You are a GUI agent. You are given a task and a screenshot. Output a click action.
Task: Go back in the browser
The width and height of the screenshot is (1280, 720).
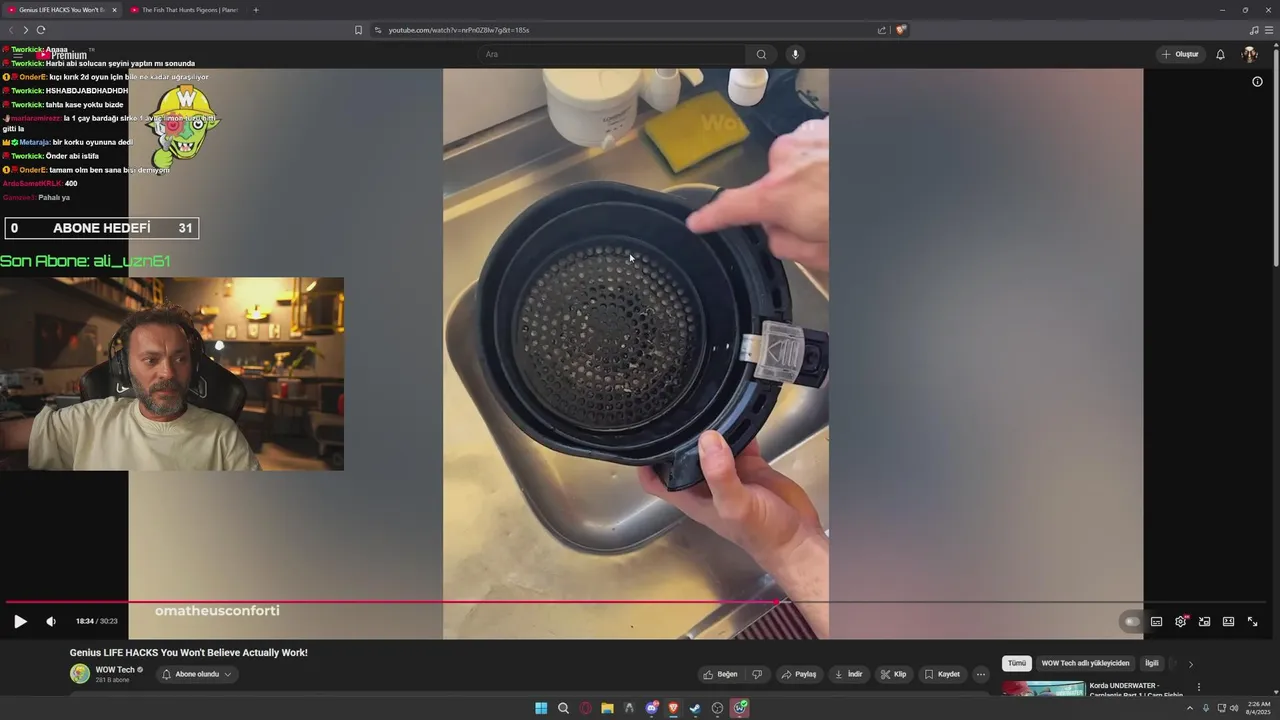point(11,30)
